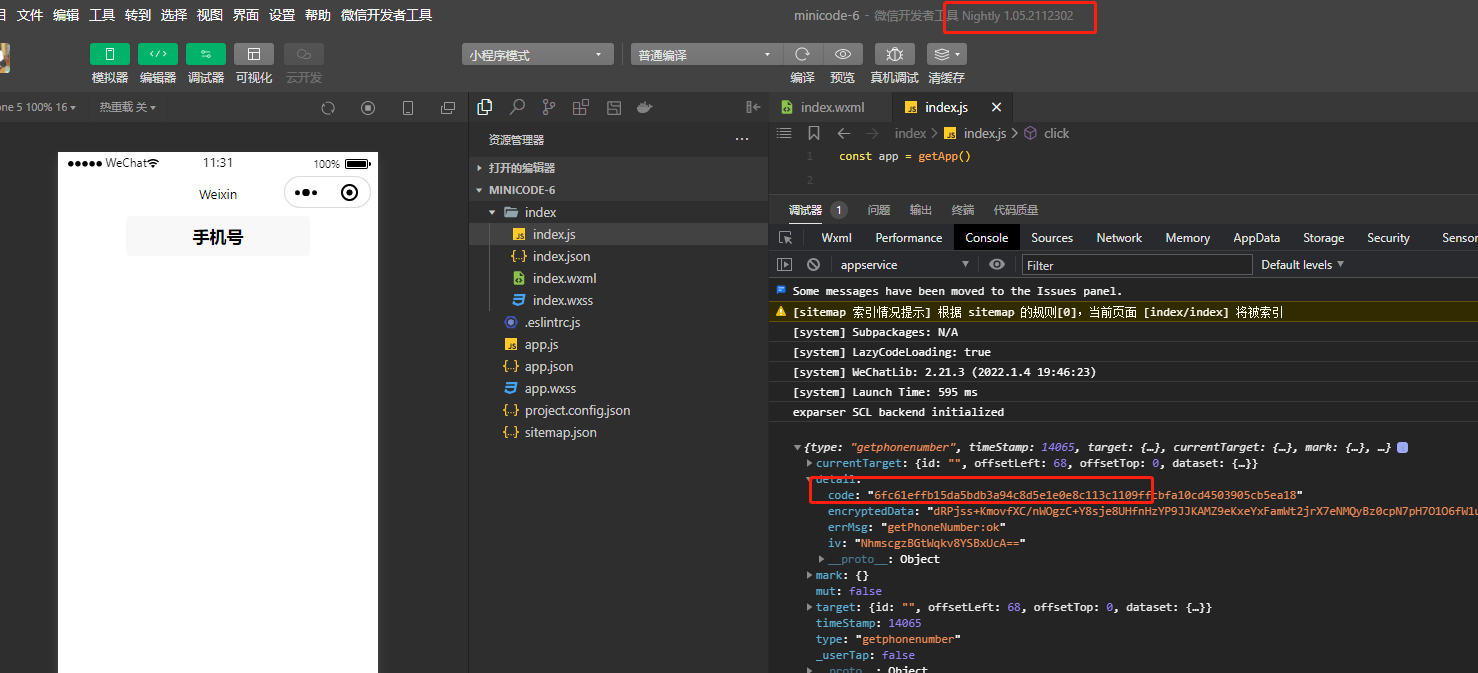Click the clear console icon
The height and width of the screenshot is (673, 1478).
point(814,265)
